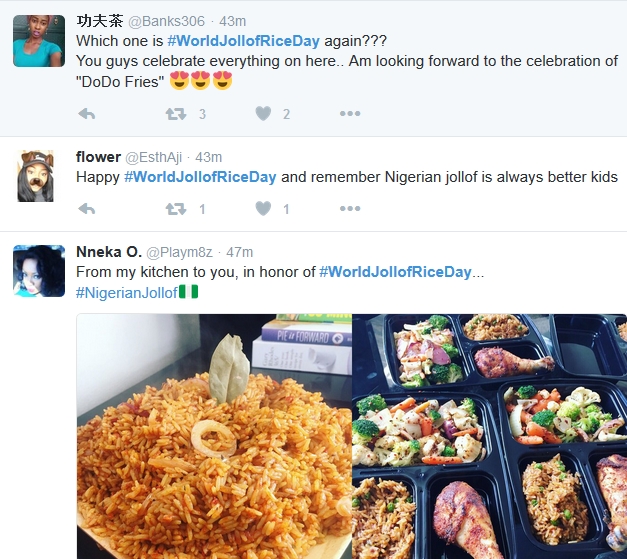Like flower's Happy WorldJollofRiceDay tweet

click(263, 209)
